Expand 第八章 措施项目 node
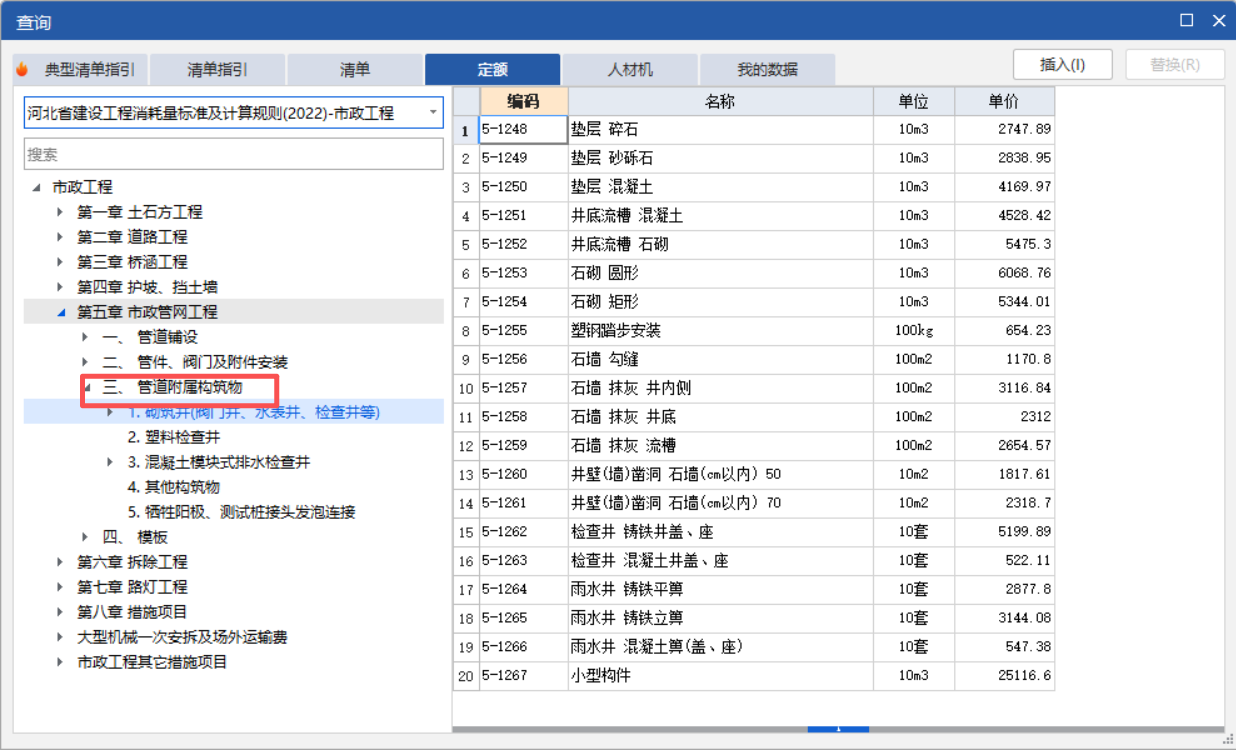 (60, 612)
